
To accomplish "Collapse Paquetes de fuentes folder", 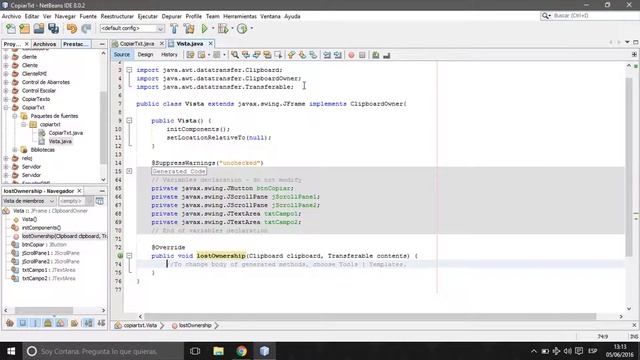I will [x=15, y=116].
